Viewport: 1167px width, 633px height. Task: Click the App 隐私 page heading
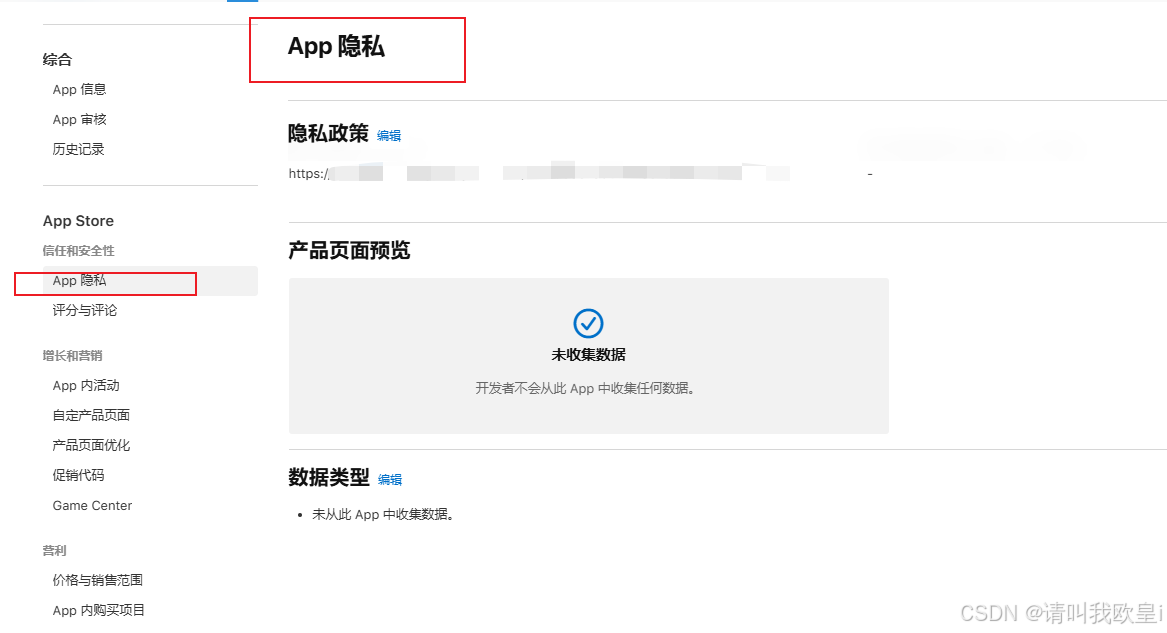click(336, 47)
